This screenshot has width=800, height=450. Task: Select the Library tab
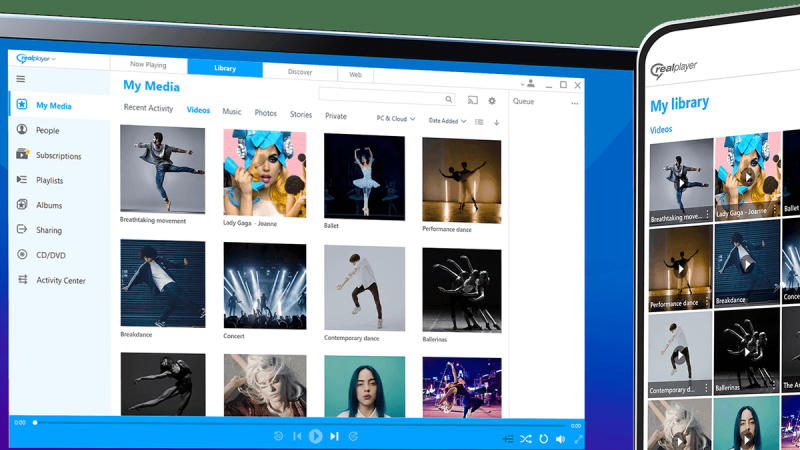tap(225, 68)
